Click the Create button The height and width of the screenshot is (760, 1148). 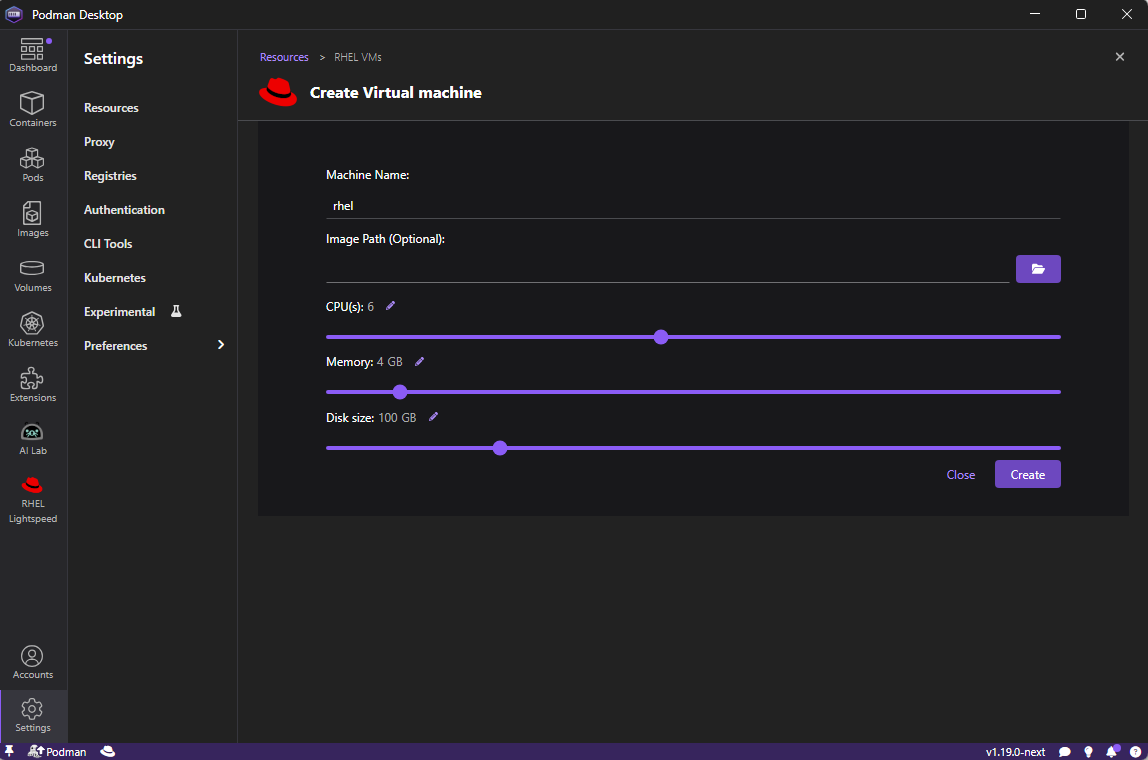1027,475
